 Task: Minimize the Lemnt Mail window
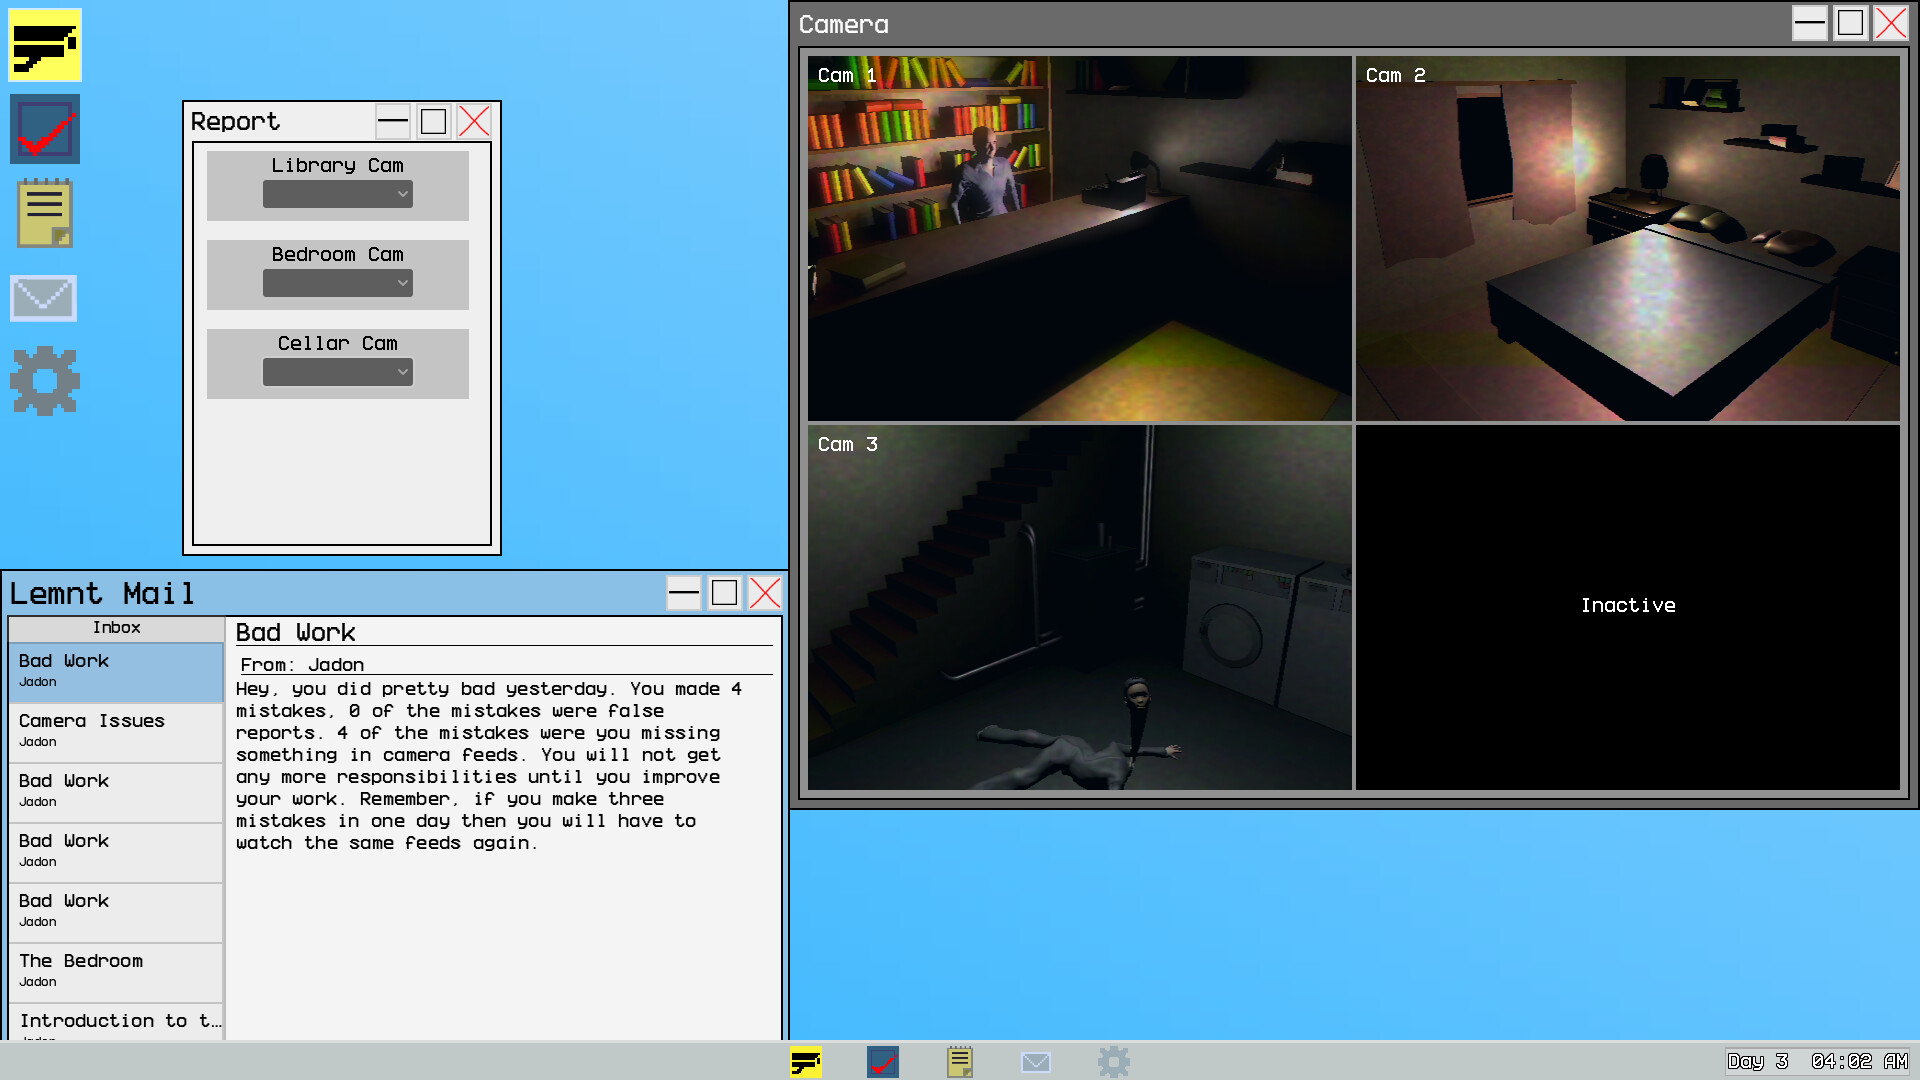(x=684, y=593)
